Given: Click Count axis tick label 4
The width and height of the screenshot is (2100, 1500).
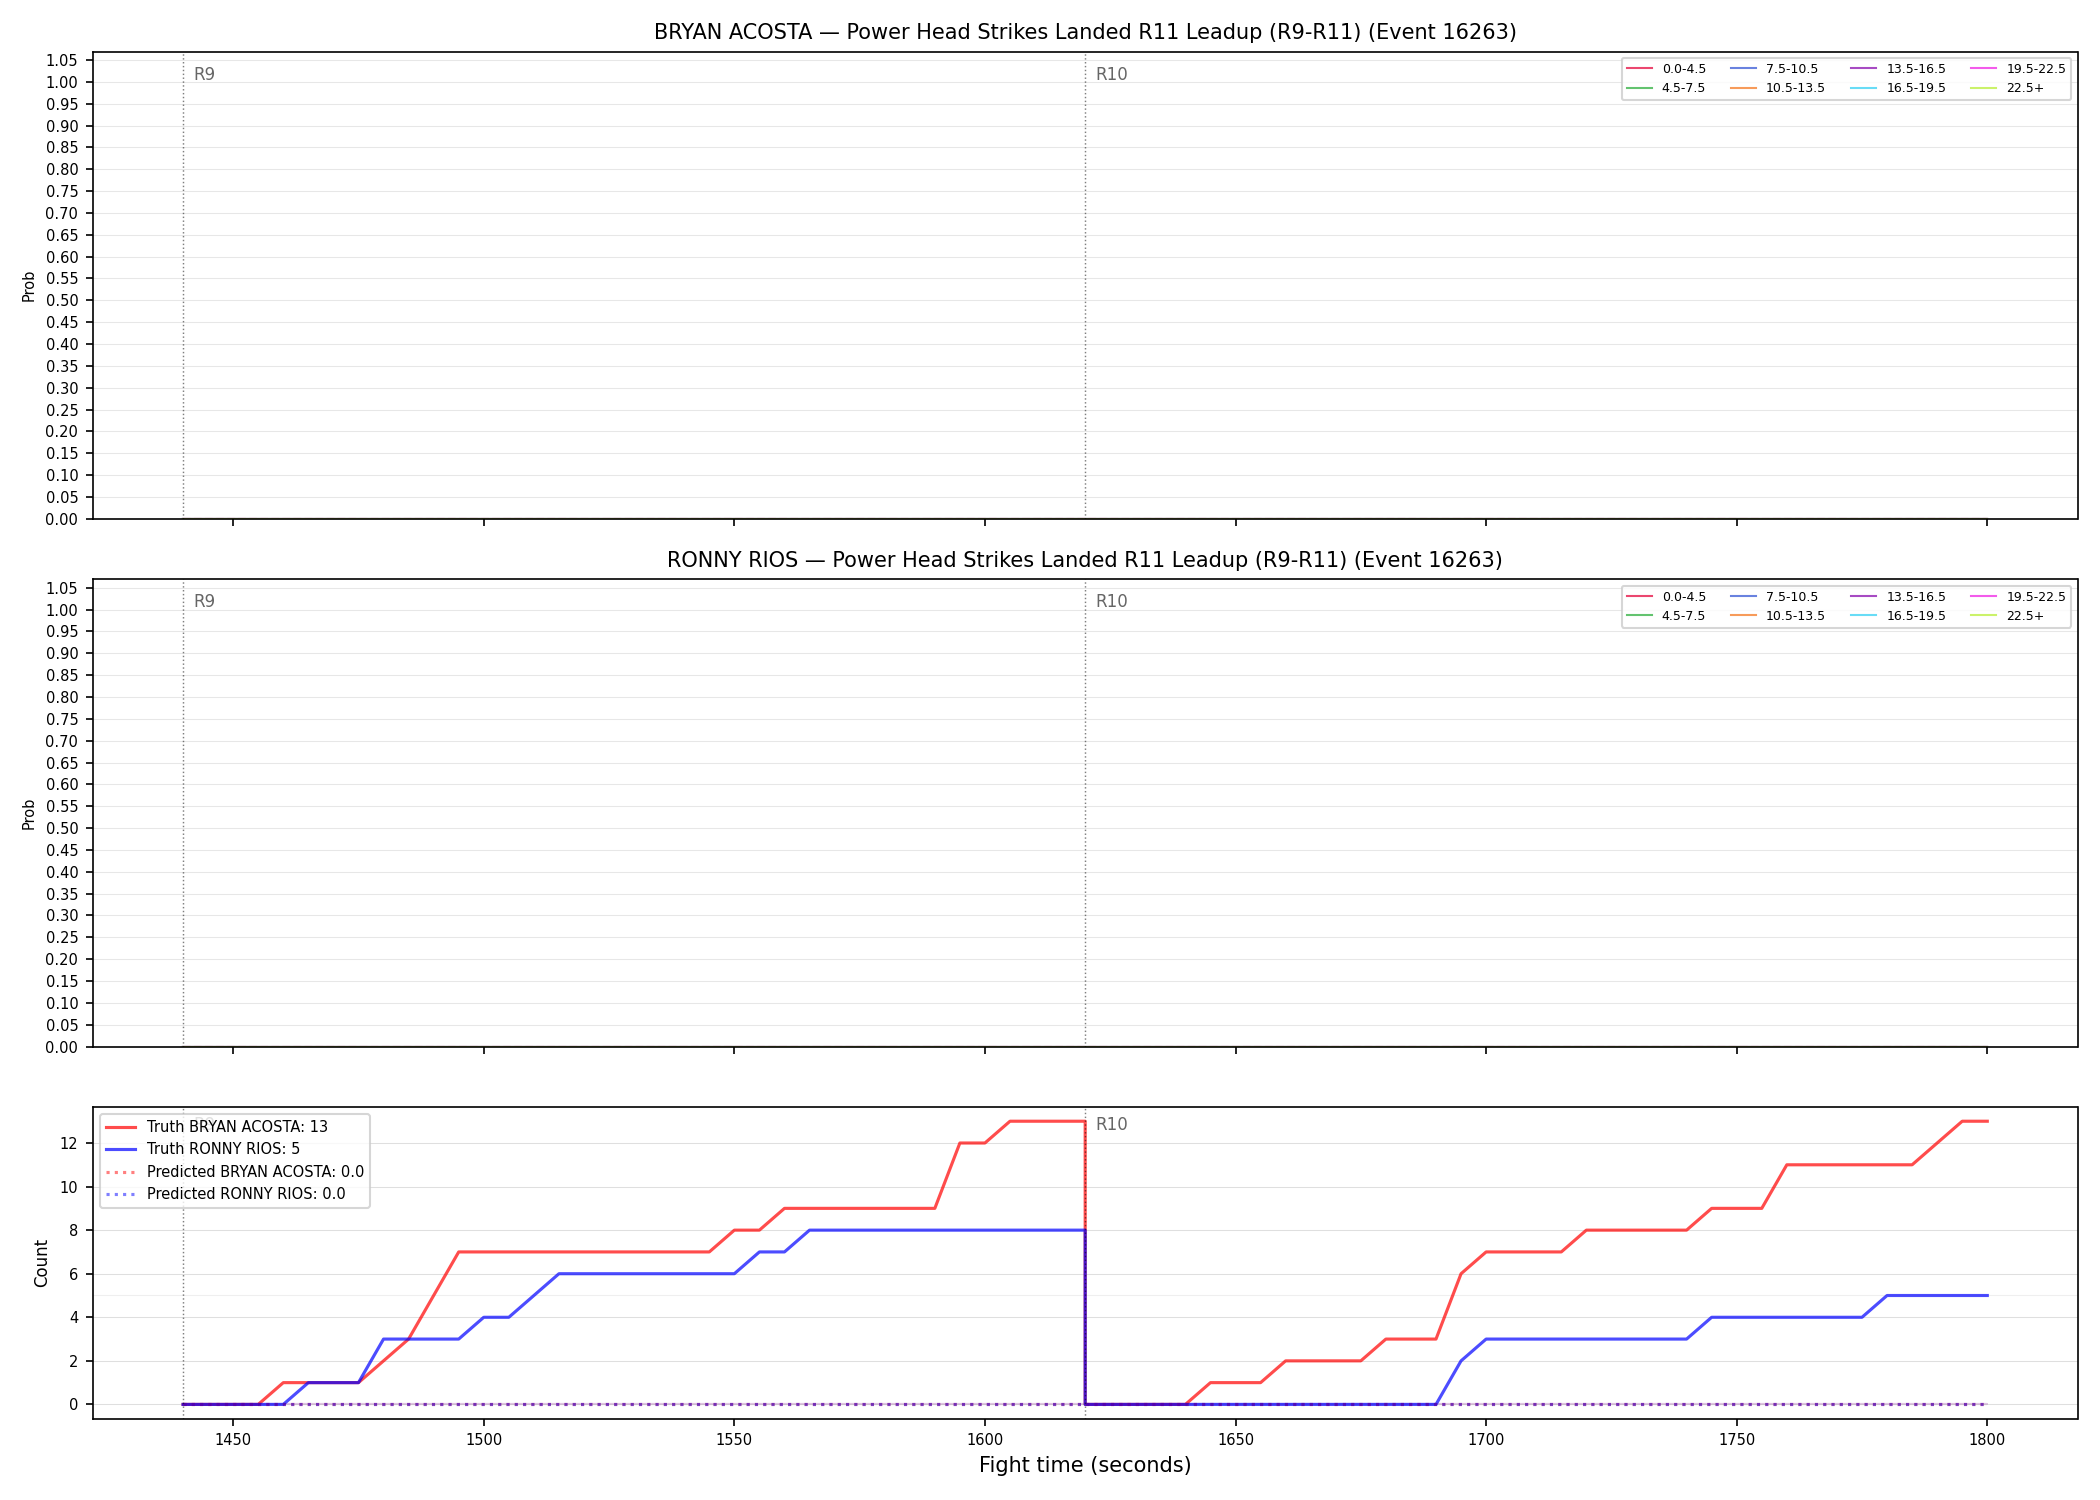Looking at the screenshot, I should tap(74, 1317).
